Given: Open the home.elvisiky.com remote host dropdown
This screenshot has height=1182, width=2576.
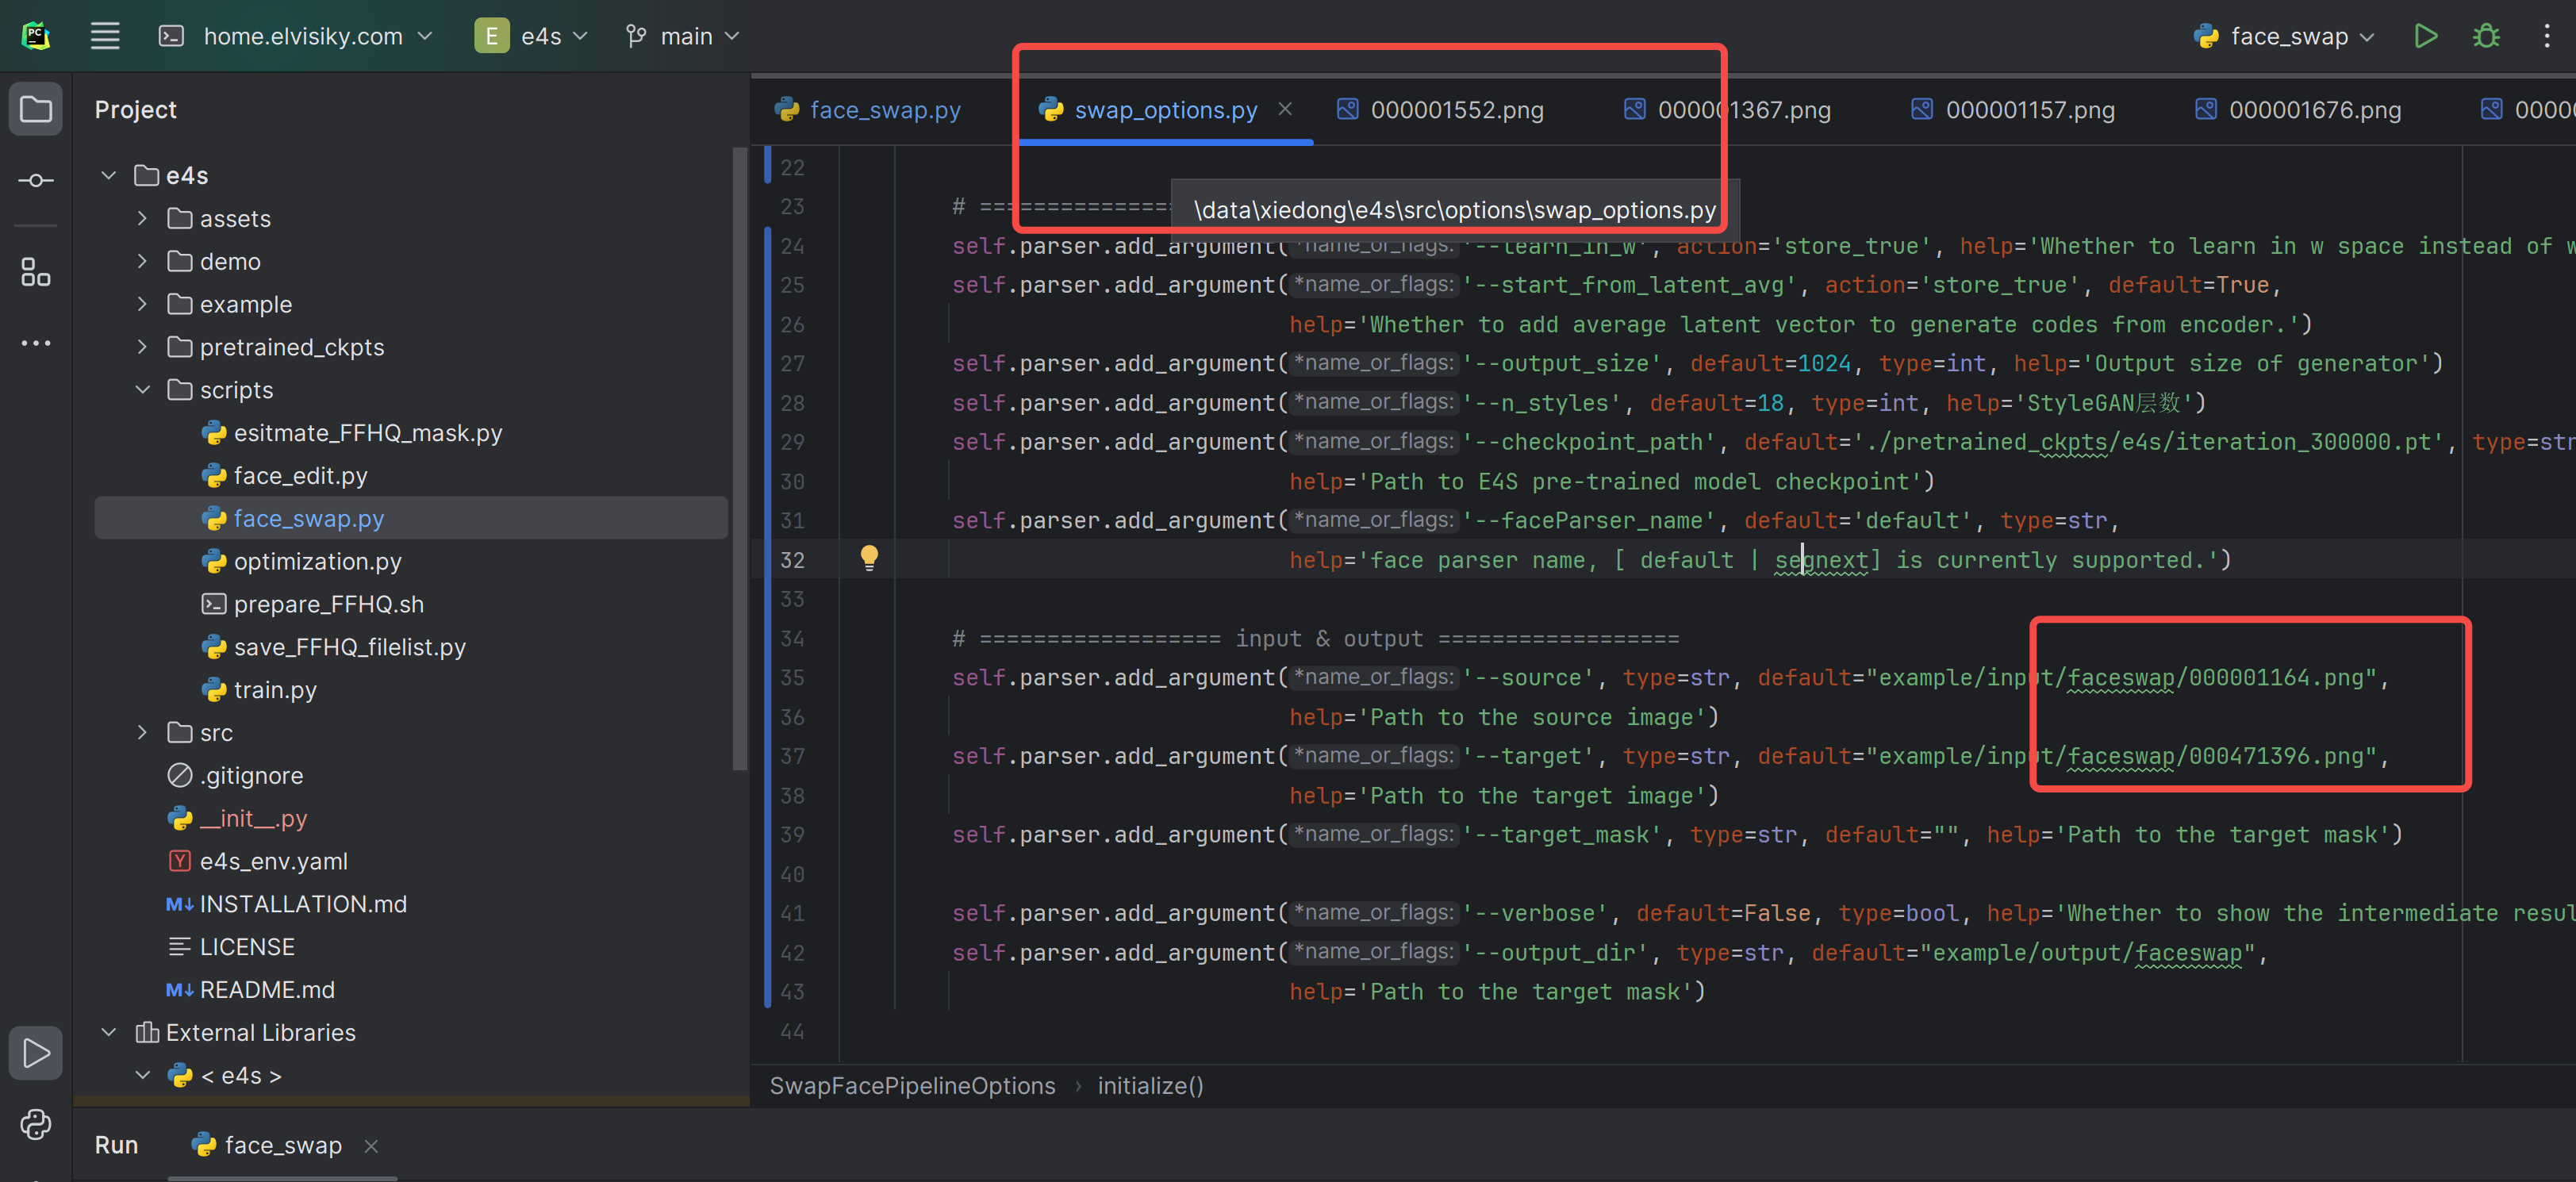Looking at the screenshot, I should click(296, 37).
